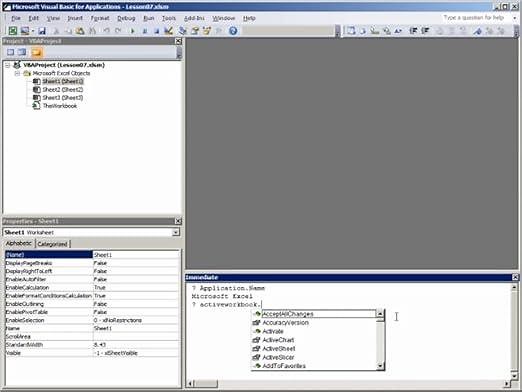Click Parameter Info icon on Edit toolbar

pos(387,31)
